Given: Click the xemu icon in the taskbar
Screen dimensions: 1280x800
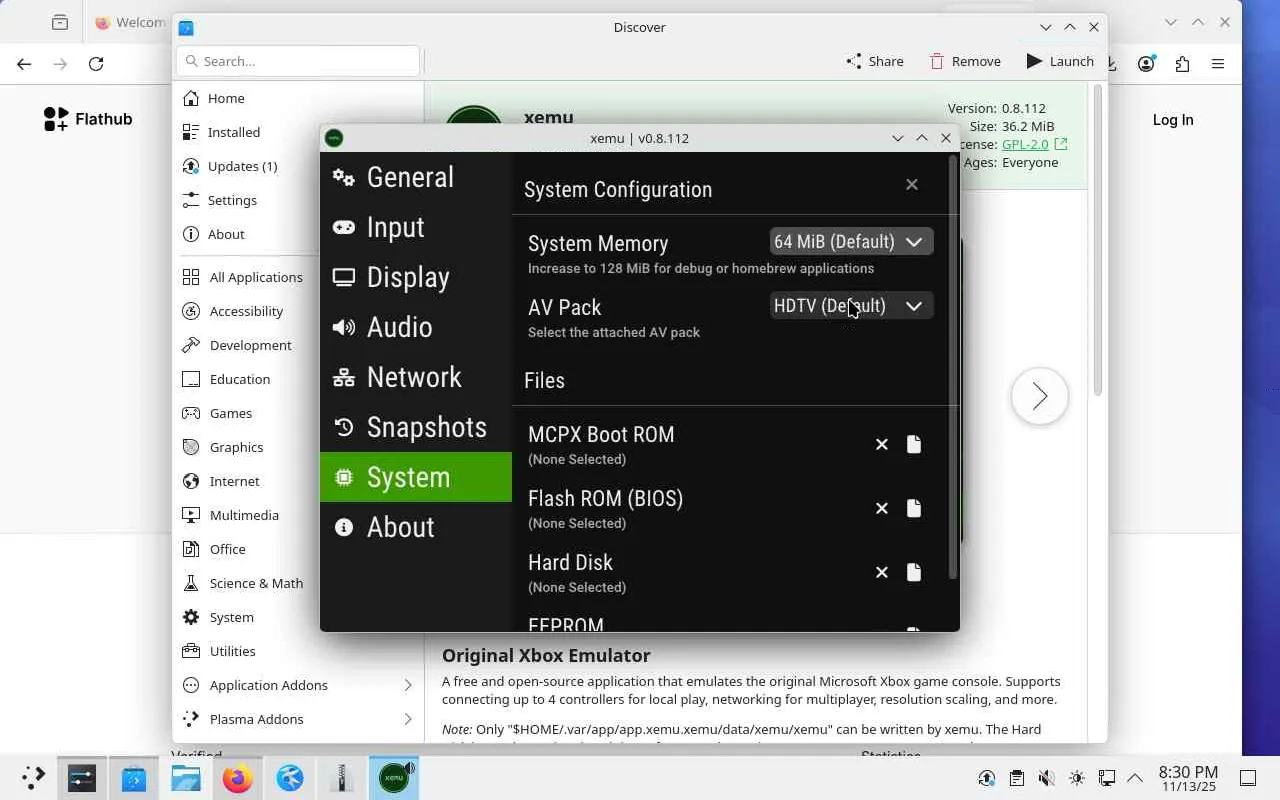Looking at the screenshot, I should (394, 778).
